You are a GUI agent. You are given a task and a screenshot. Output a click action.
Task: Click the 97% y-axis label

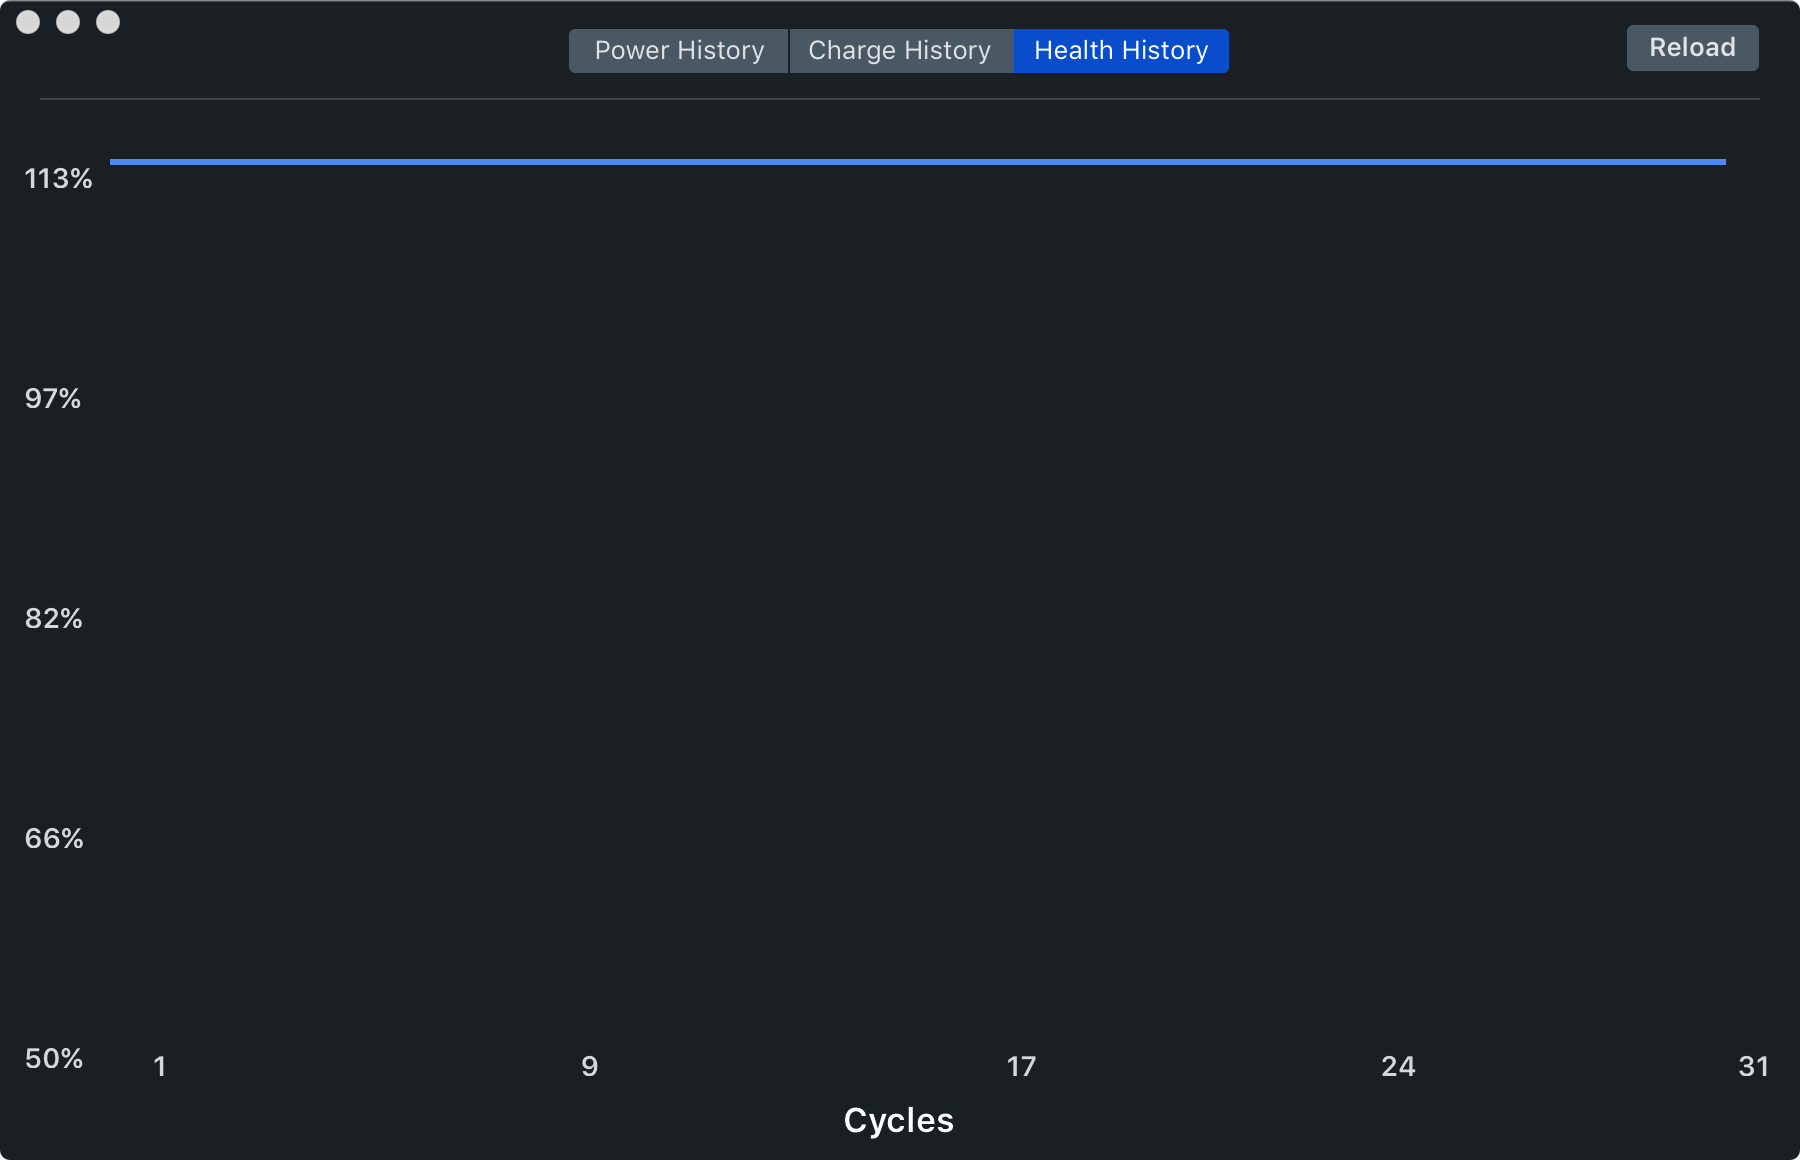click(53, 399)
